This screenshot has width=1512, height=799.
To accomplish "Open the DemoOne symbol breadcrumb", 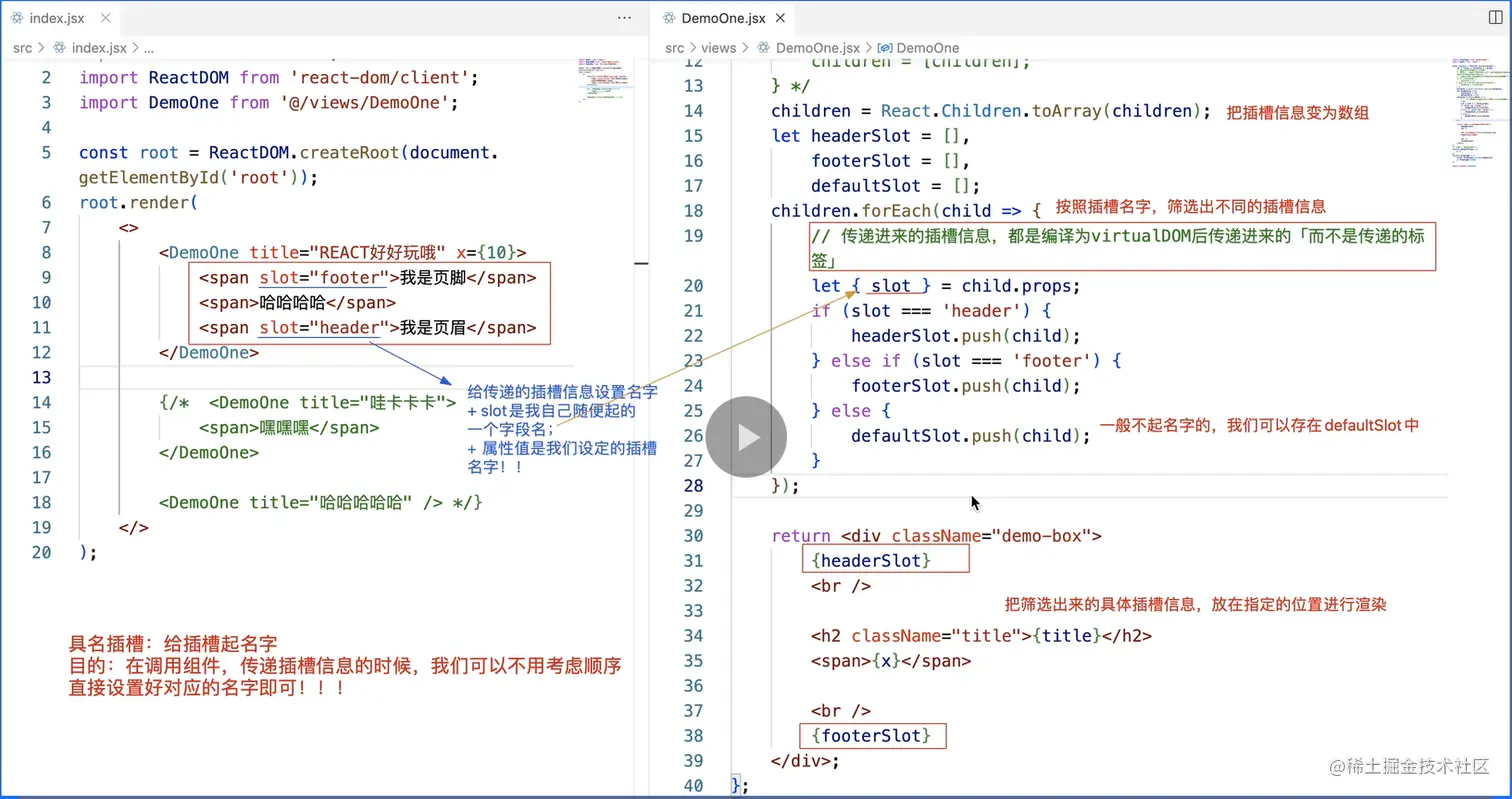I will [x=928, y=47].
